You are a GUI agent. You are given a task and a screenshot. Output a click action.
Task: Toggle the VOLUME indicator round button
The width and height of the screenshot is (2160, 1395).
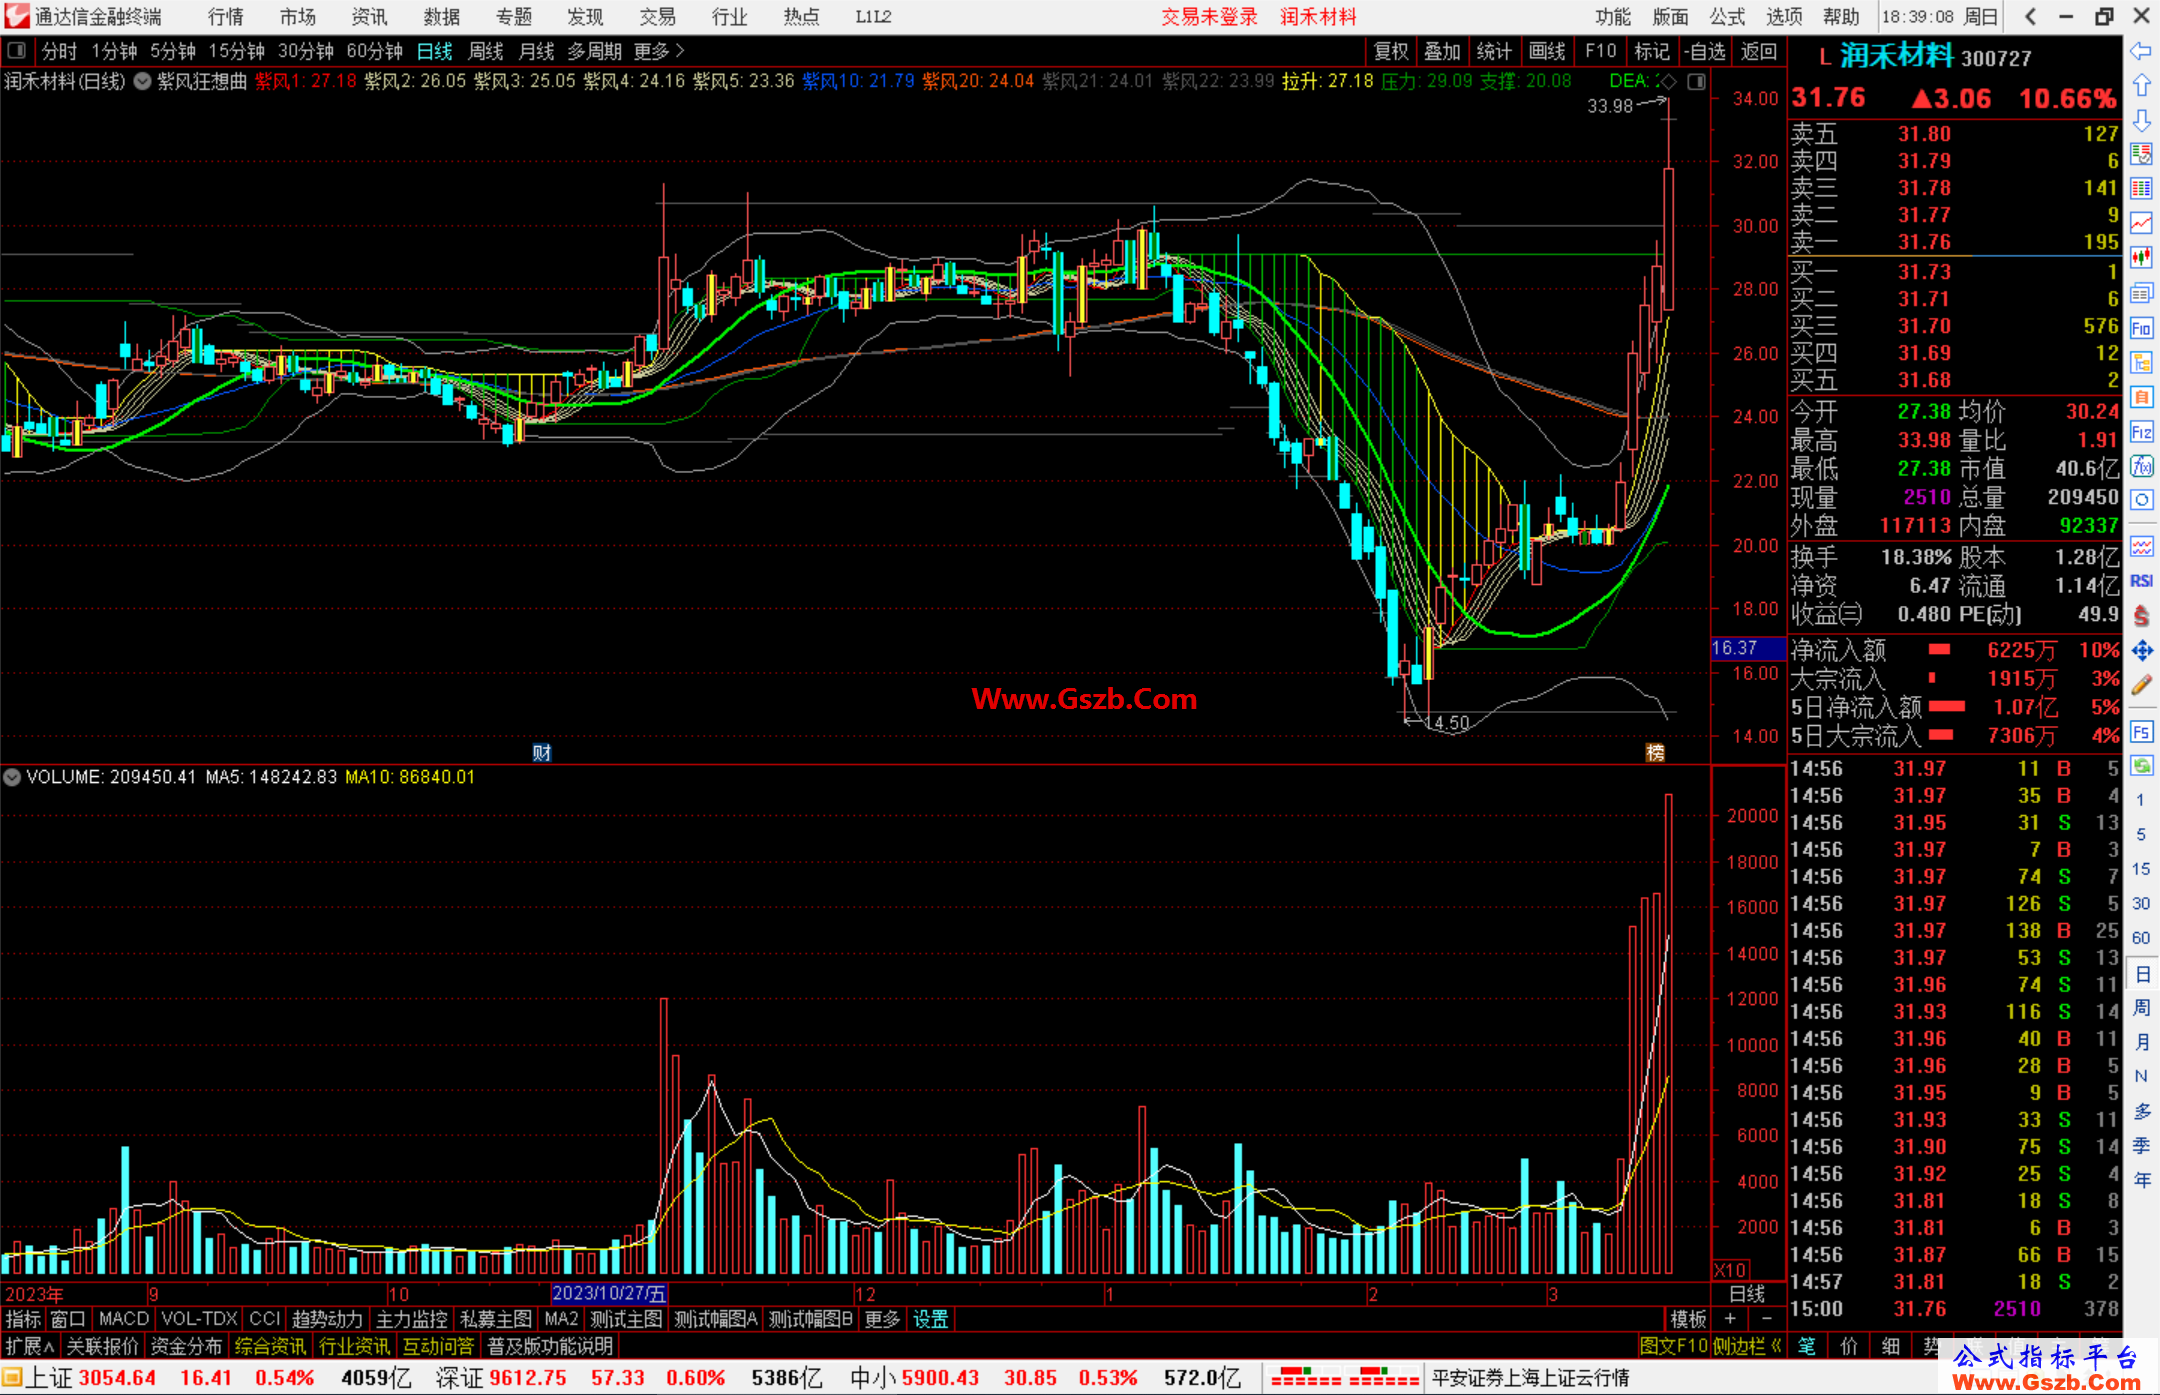12,777
